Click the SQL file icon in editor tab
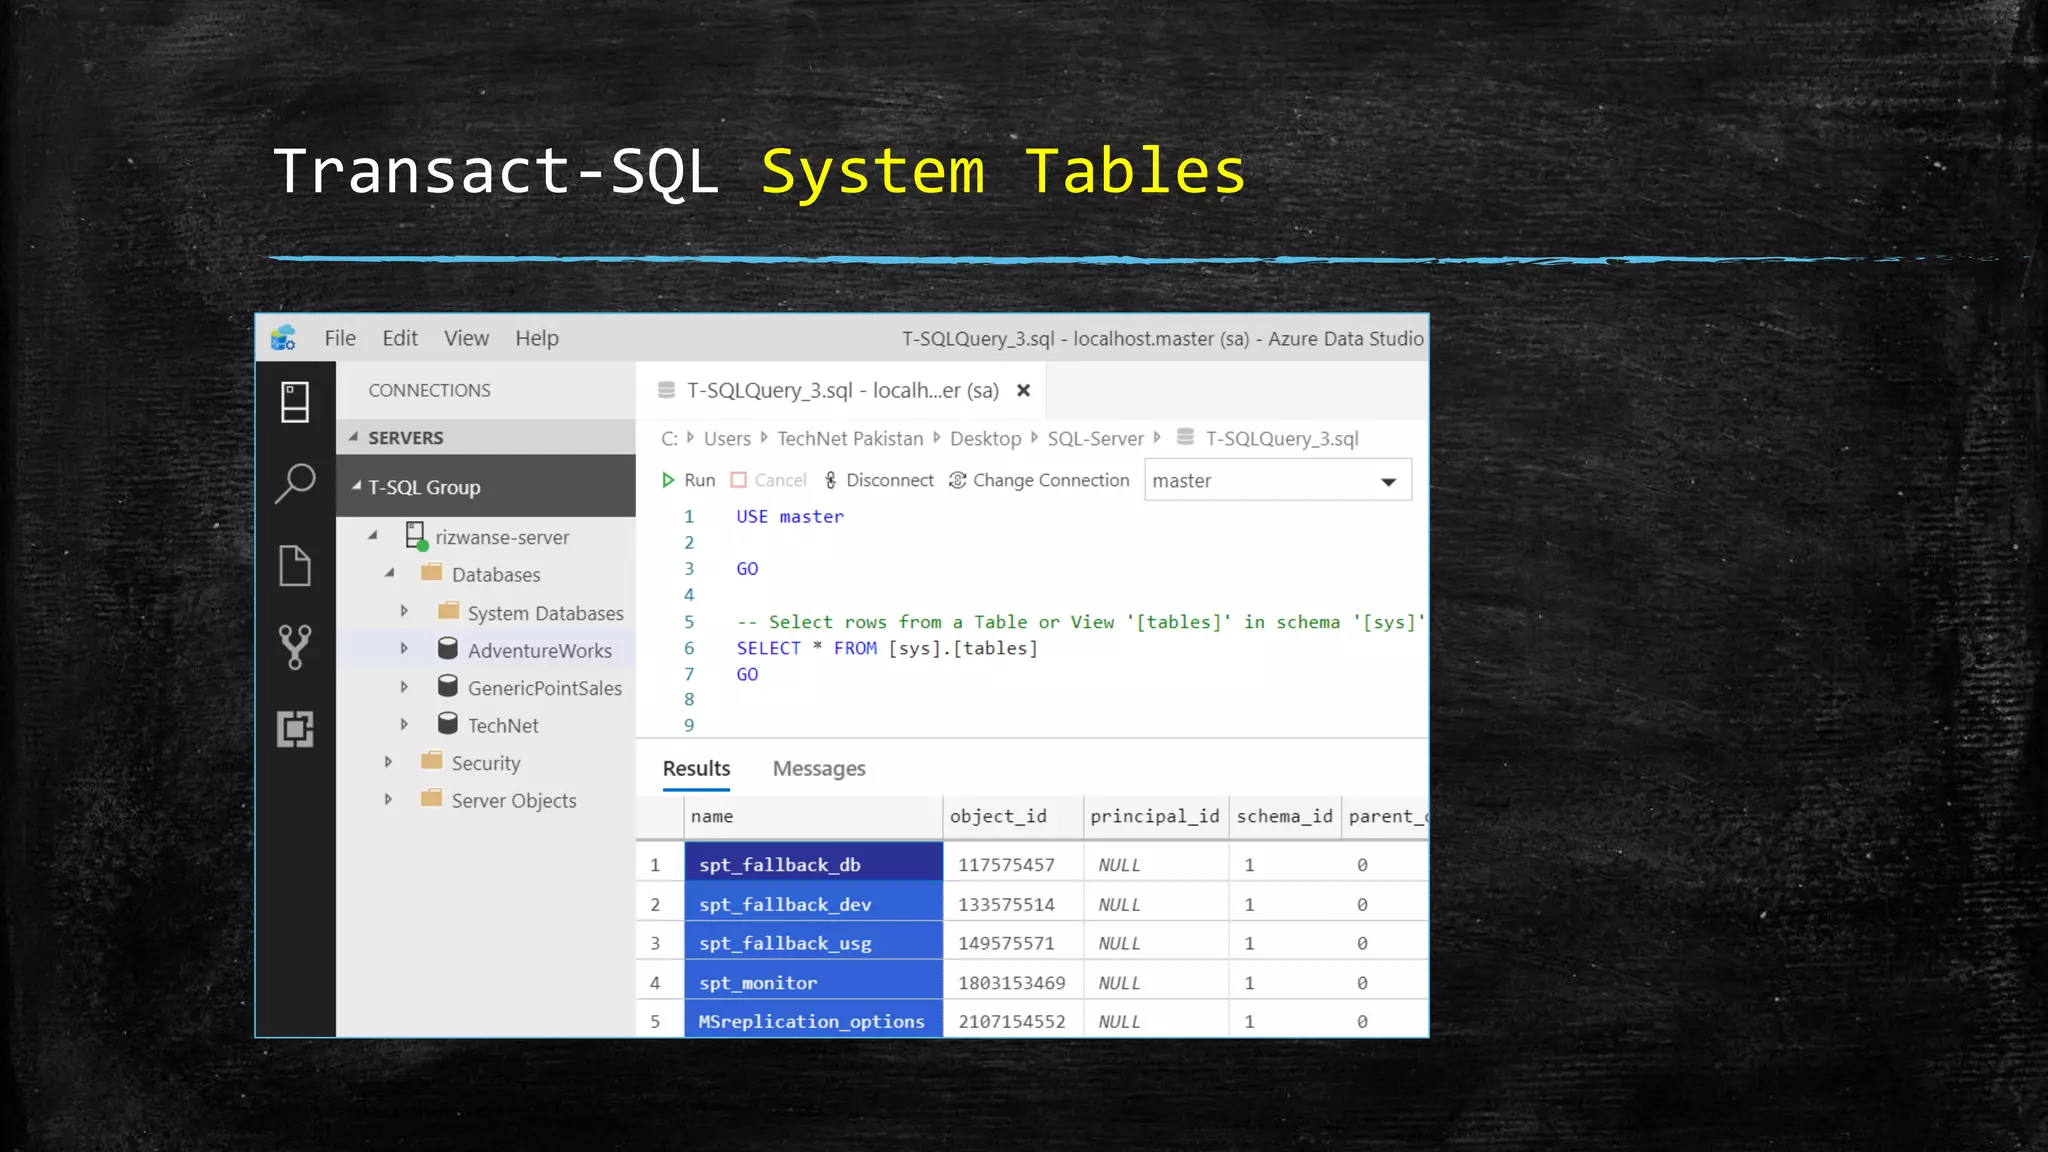2048x1152 pixels. click(x=667, y=391)
